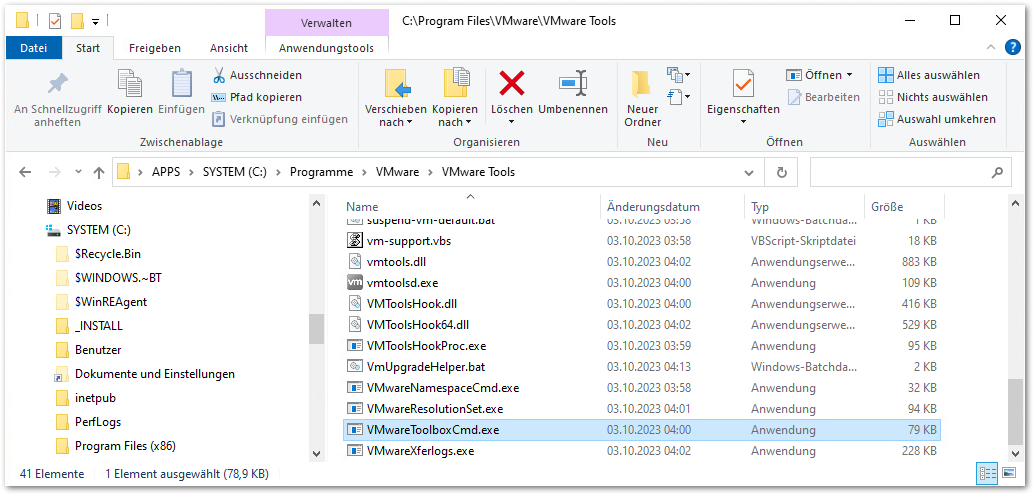The height and width of the screenshot is (495, 1034).
Task: Refresh the folder view
Action: point(782,173)
